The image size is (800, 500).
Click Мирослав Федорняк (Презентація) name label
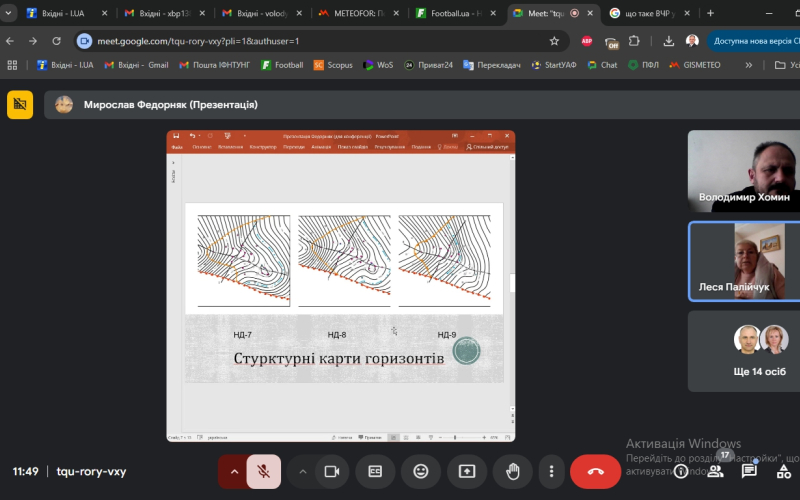click(x=170, y=105)
